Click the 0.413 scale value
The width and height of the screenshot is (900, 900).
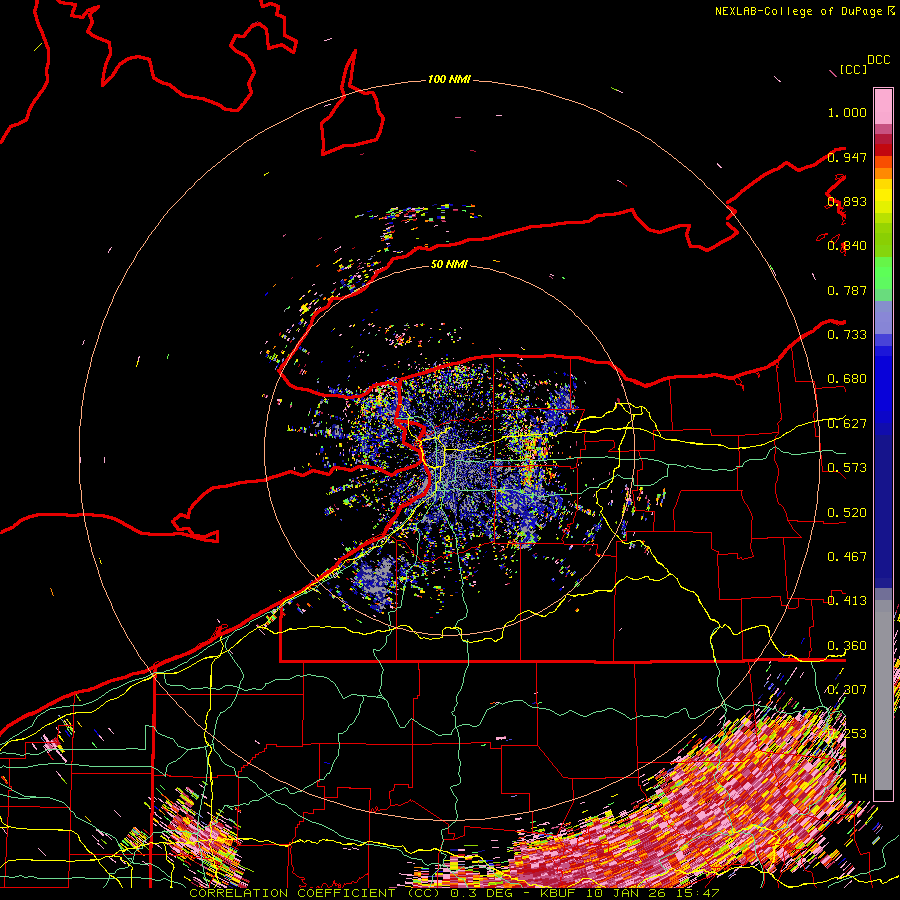point(847,601)
